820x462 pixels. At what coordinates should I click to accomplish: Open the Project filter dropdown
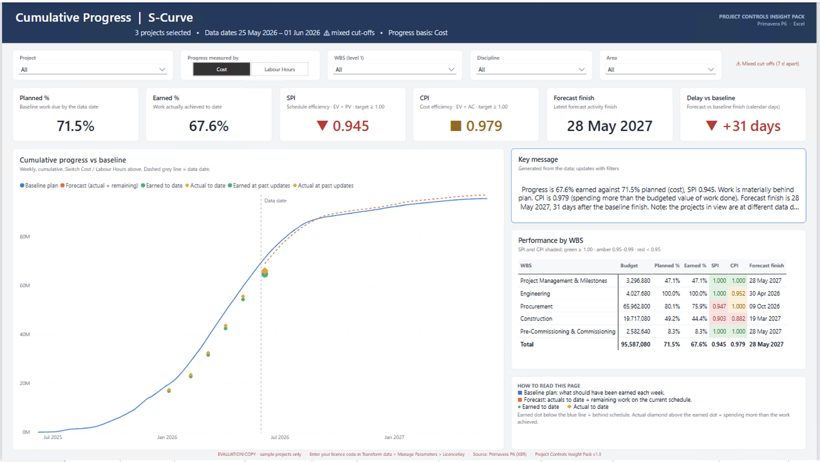click(93, 70)
